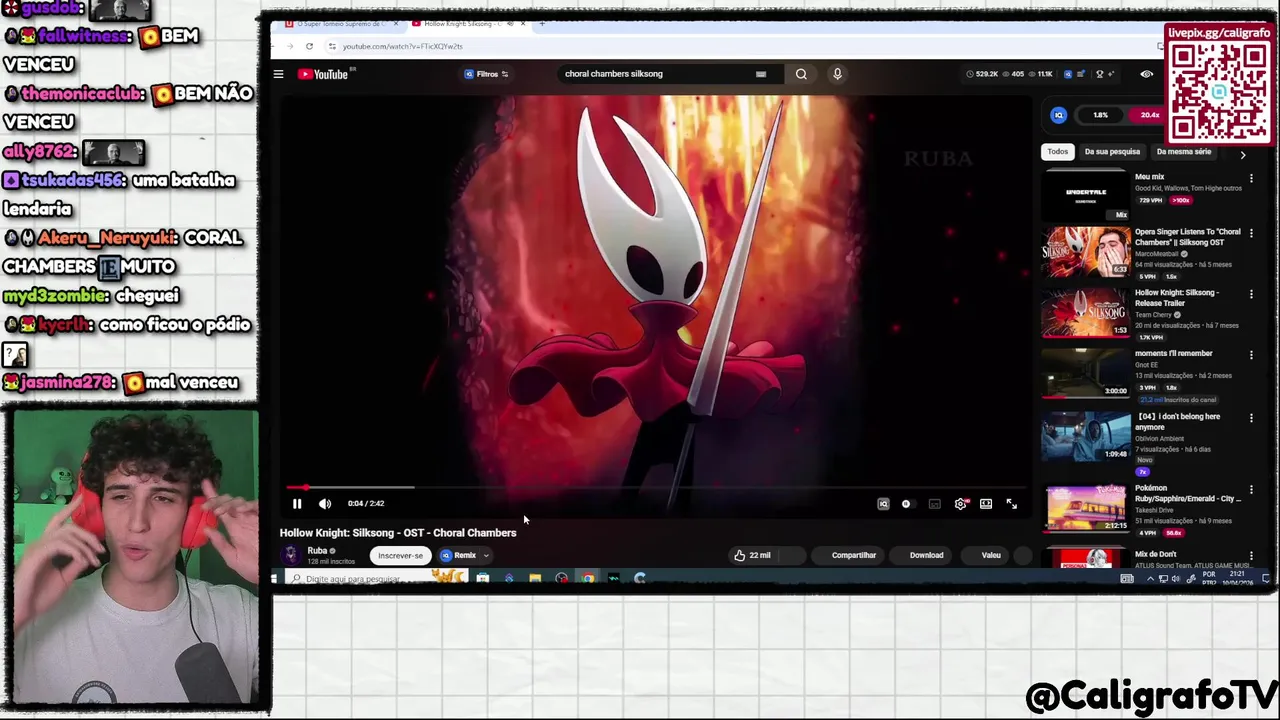Select the Todos chip in the sidebar
This screenshot has height=720, width=1280.
[x=1058, y=152]
